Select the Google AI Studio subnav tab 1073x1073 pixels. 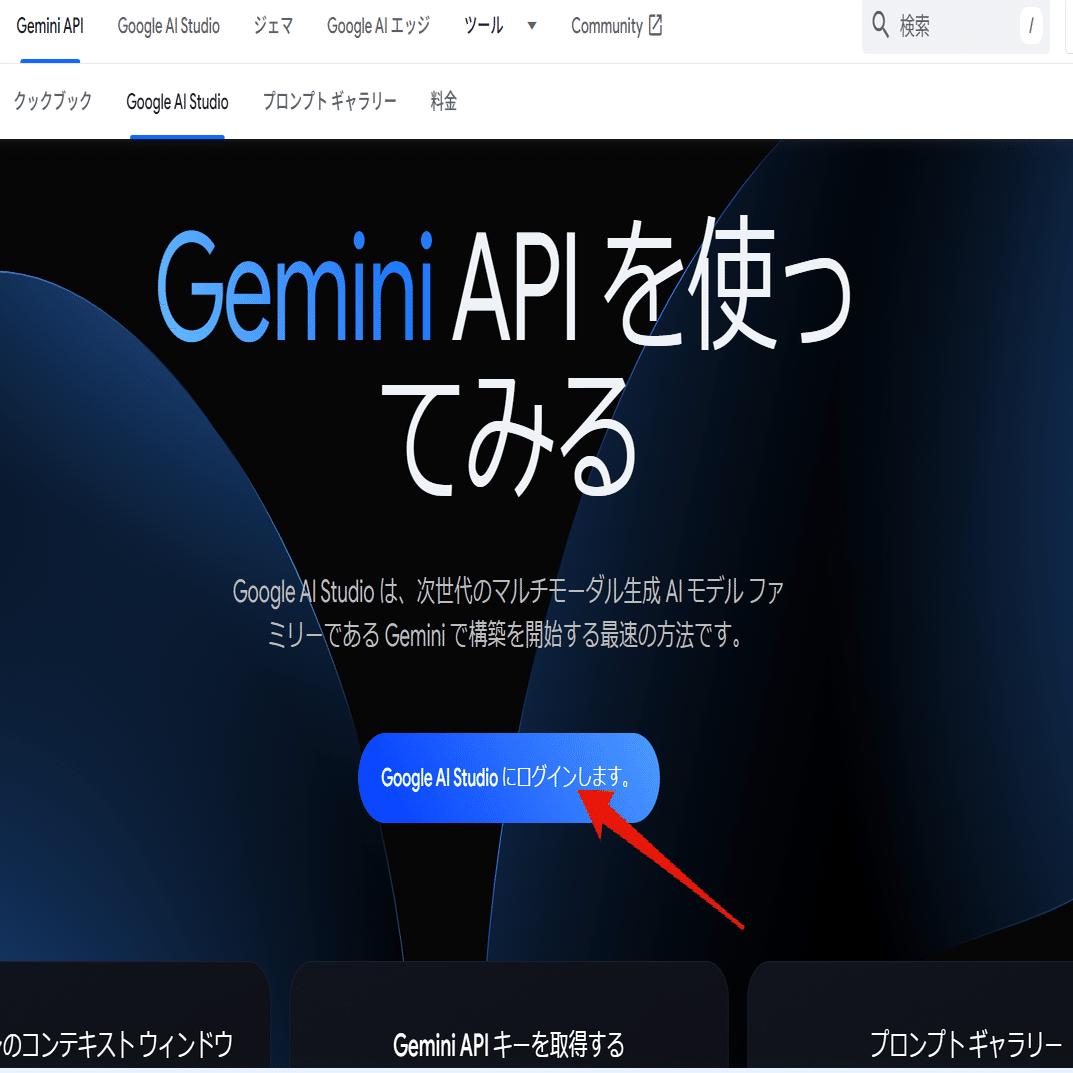[177, 101]
